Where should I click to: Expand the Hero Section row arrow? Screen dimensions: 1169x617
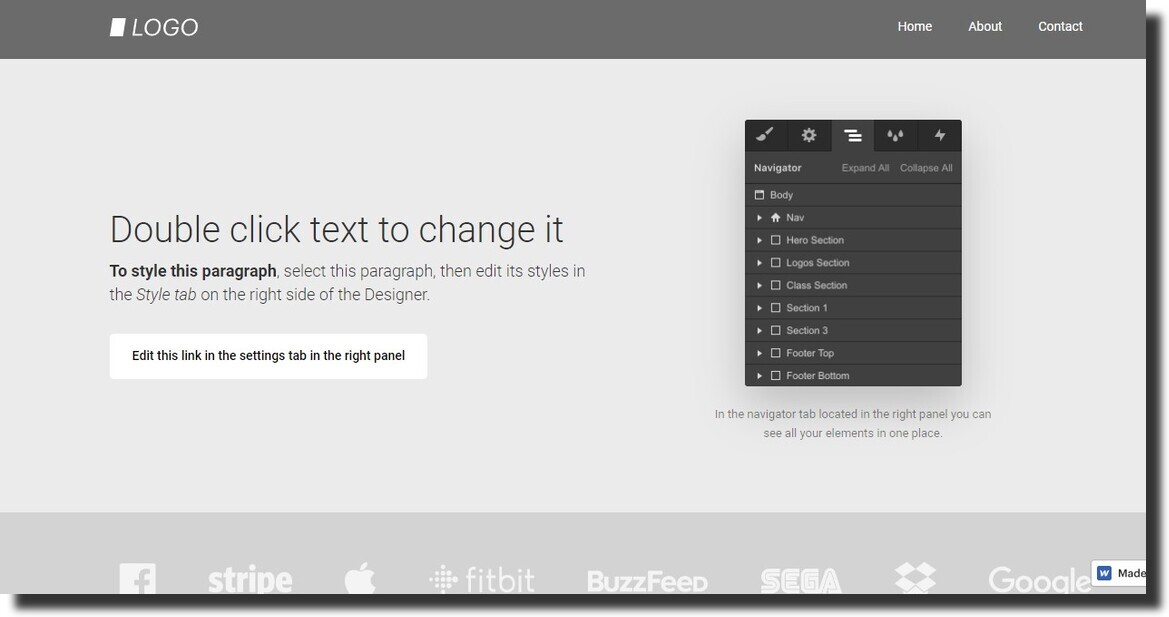coord(760,240)
